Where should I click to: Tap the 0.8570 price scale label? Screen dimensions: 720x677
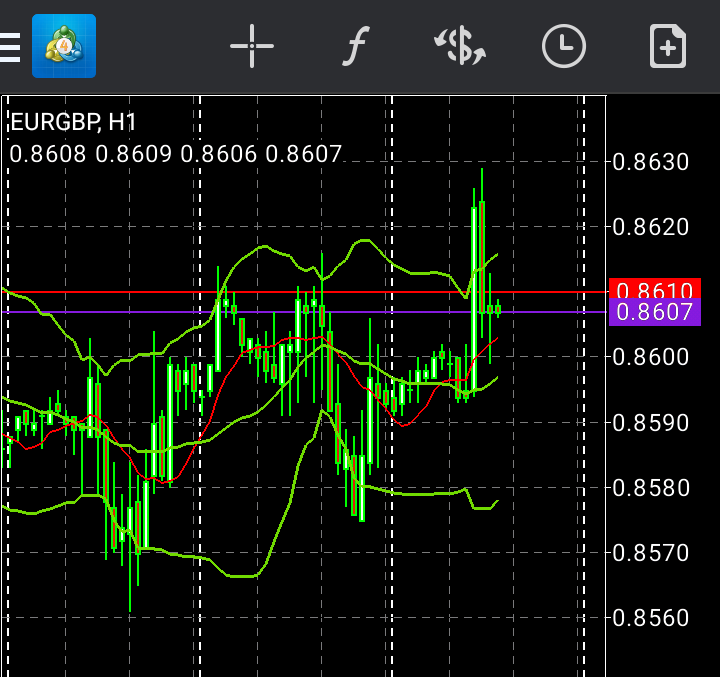[651, 552]
